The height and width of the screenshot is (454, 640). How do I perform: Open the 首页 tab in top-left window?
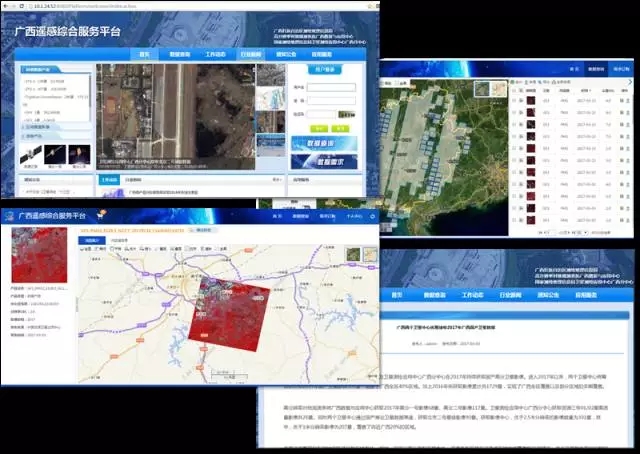point(143,54)
